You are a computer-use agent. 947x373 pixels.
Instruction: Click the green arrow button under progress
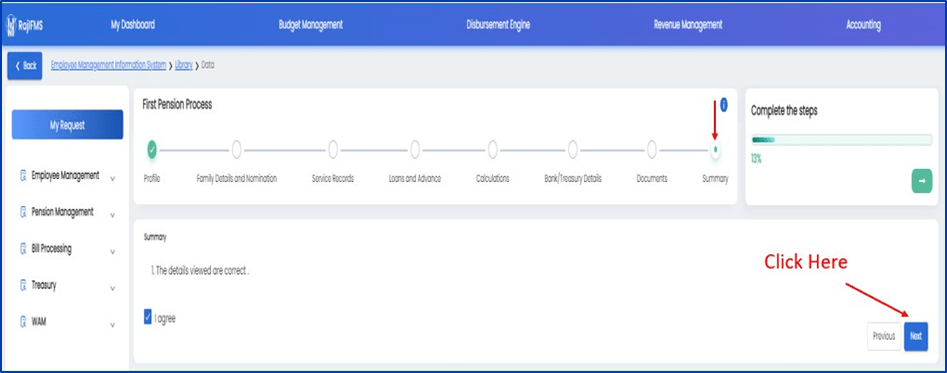pyautogui.click(x=922, y=181)
